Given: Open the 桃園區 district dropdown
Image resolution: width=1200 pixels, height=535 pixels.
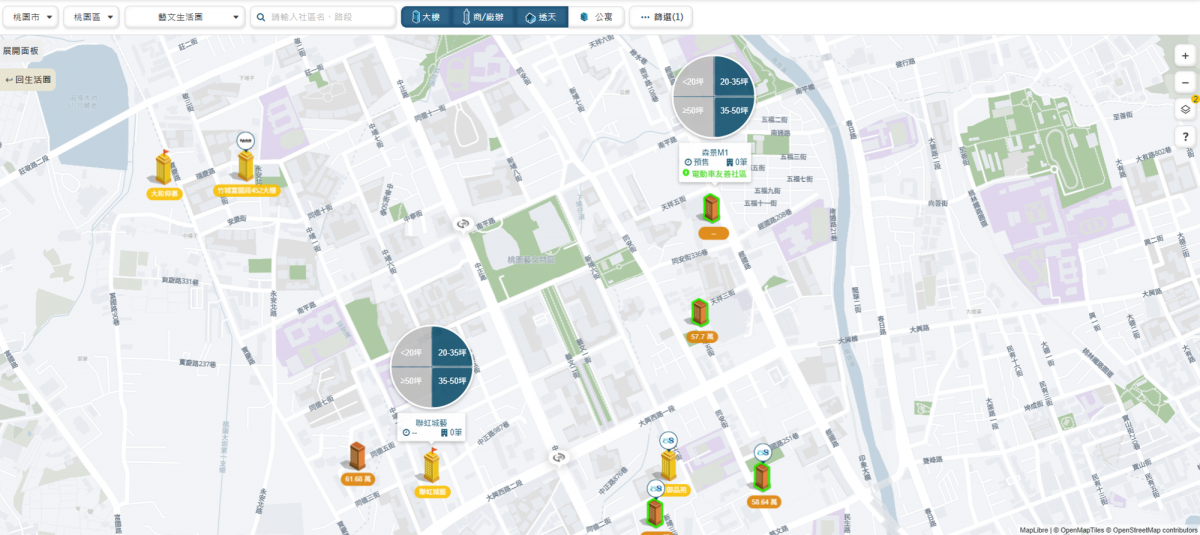Looking at the screenshot, I should (91, 17).
